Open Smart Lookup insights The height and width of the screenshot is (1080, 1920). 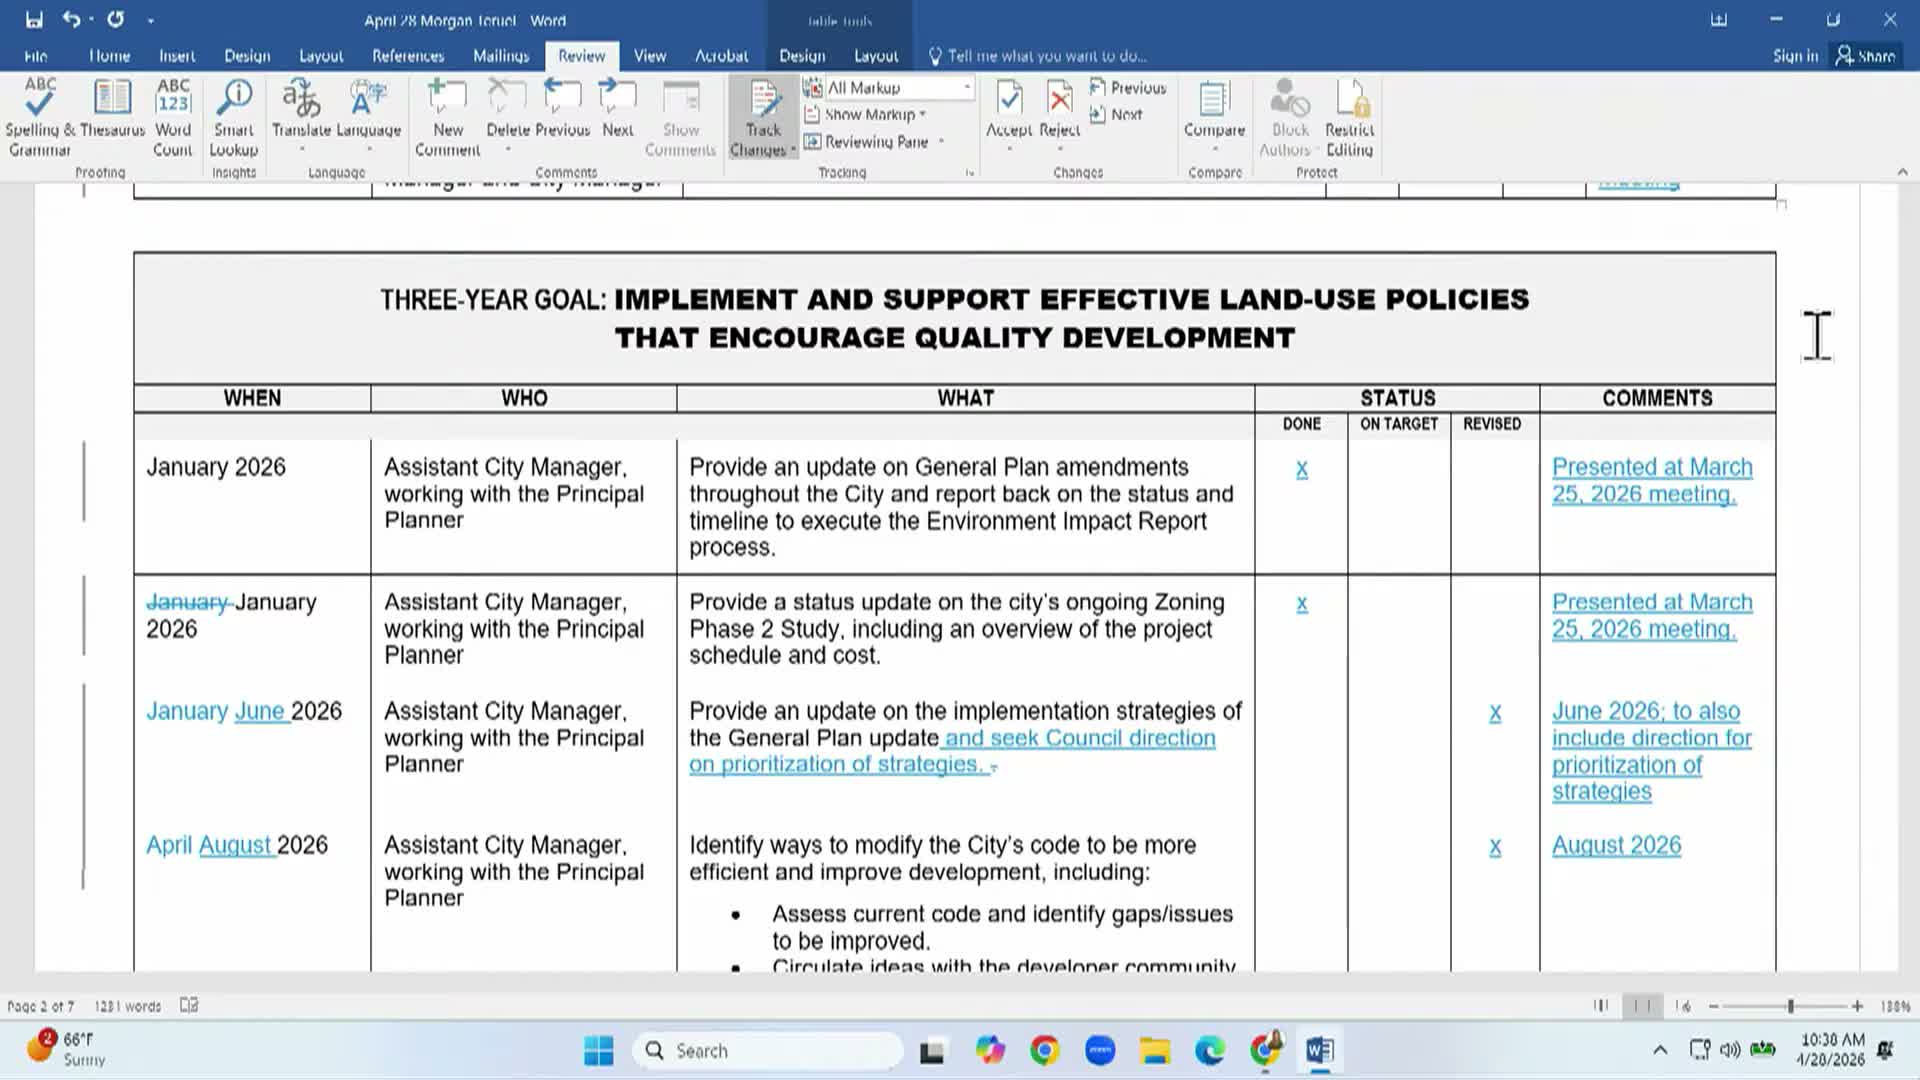(234, 117)
